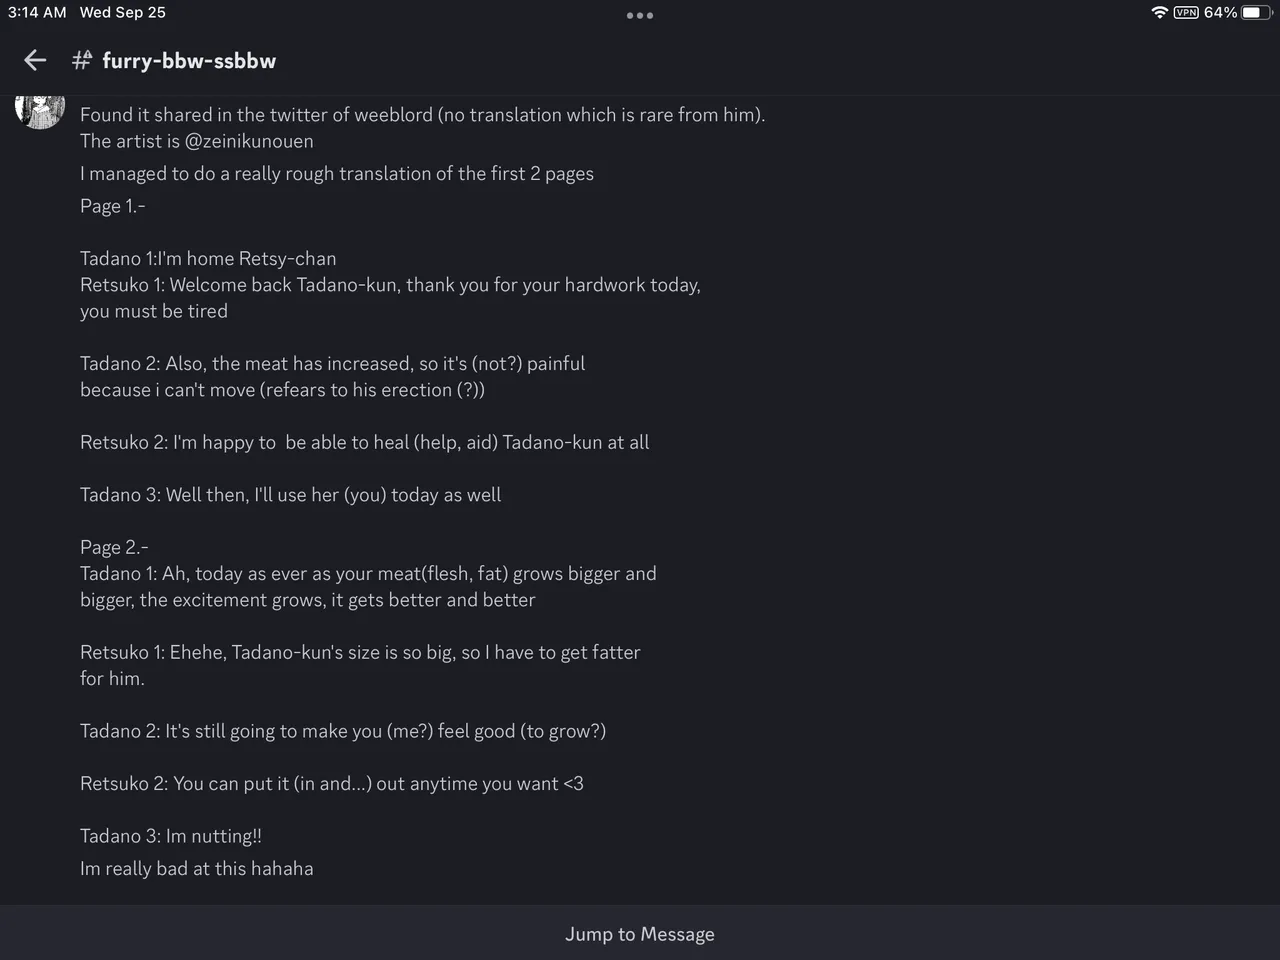Select the "Page 1.-" heading text

tap(113, 206)
